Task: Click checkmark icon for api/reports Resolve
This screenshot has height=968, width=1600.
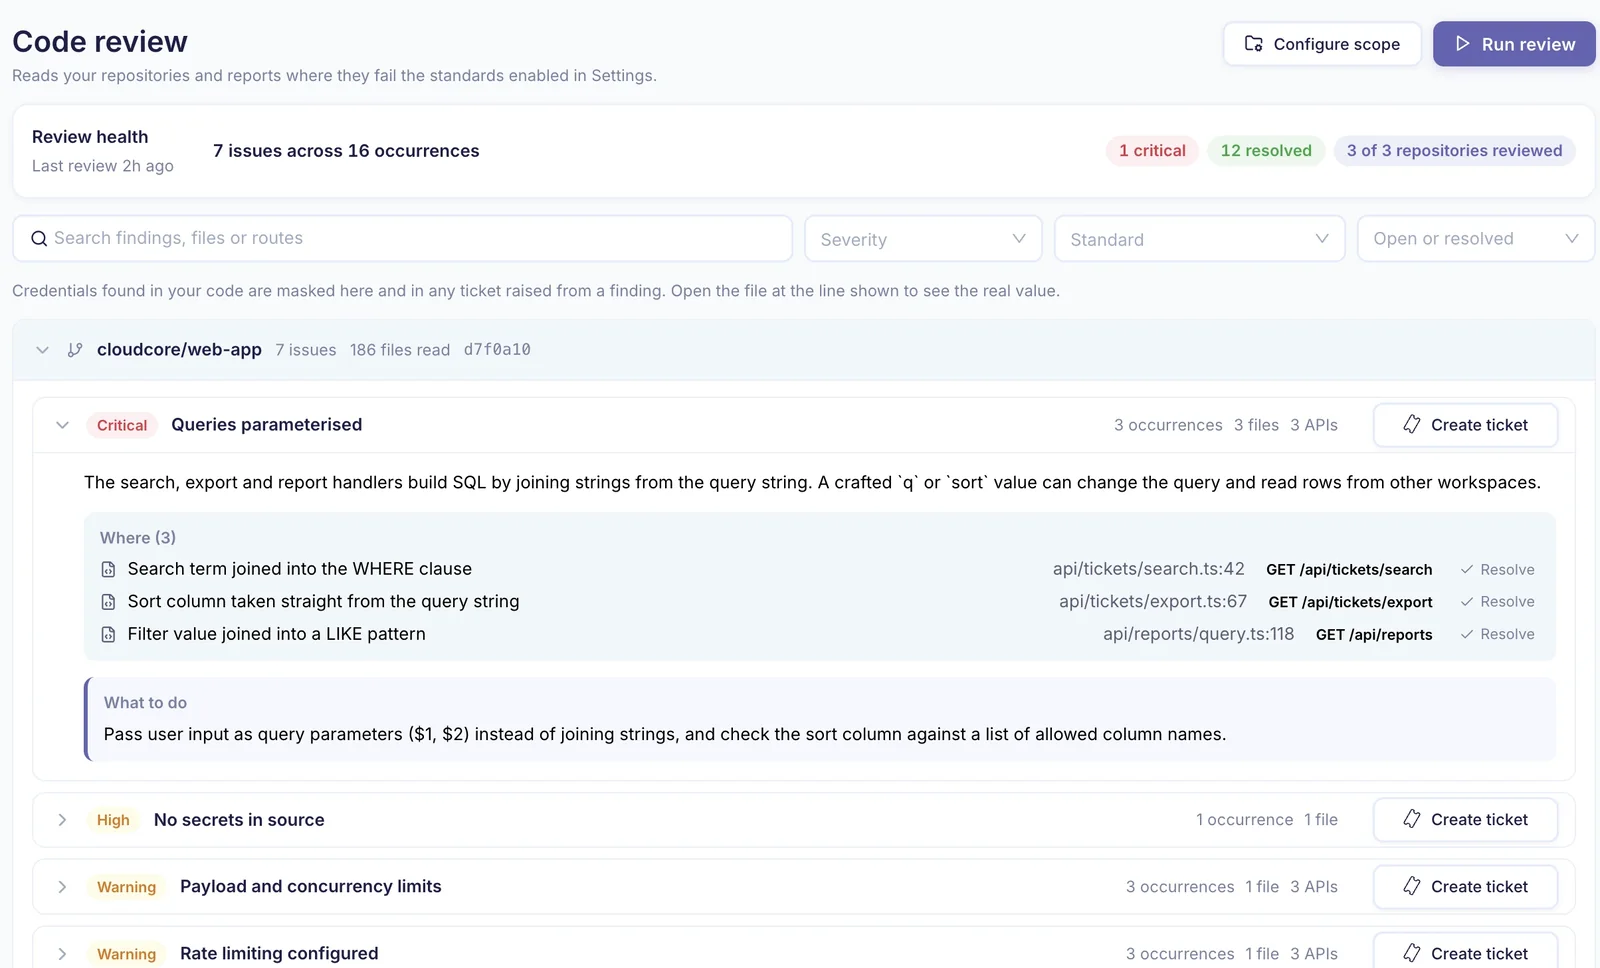Action: point(1467,635)
